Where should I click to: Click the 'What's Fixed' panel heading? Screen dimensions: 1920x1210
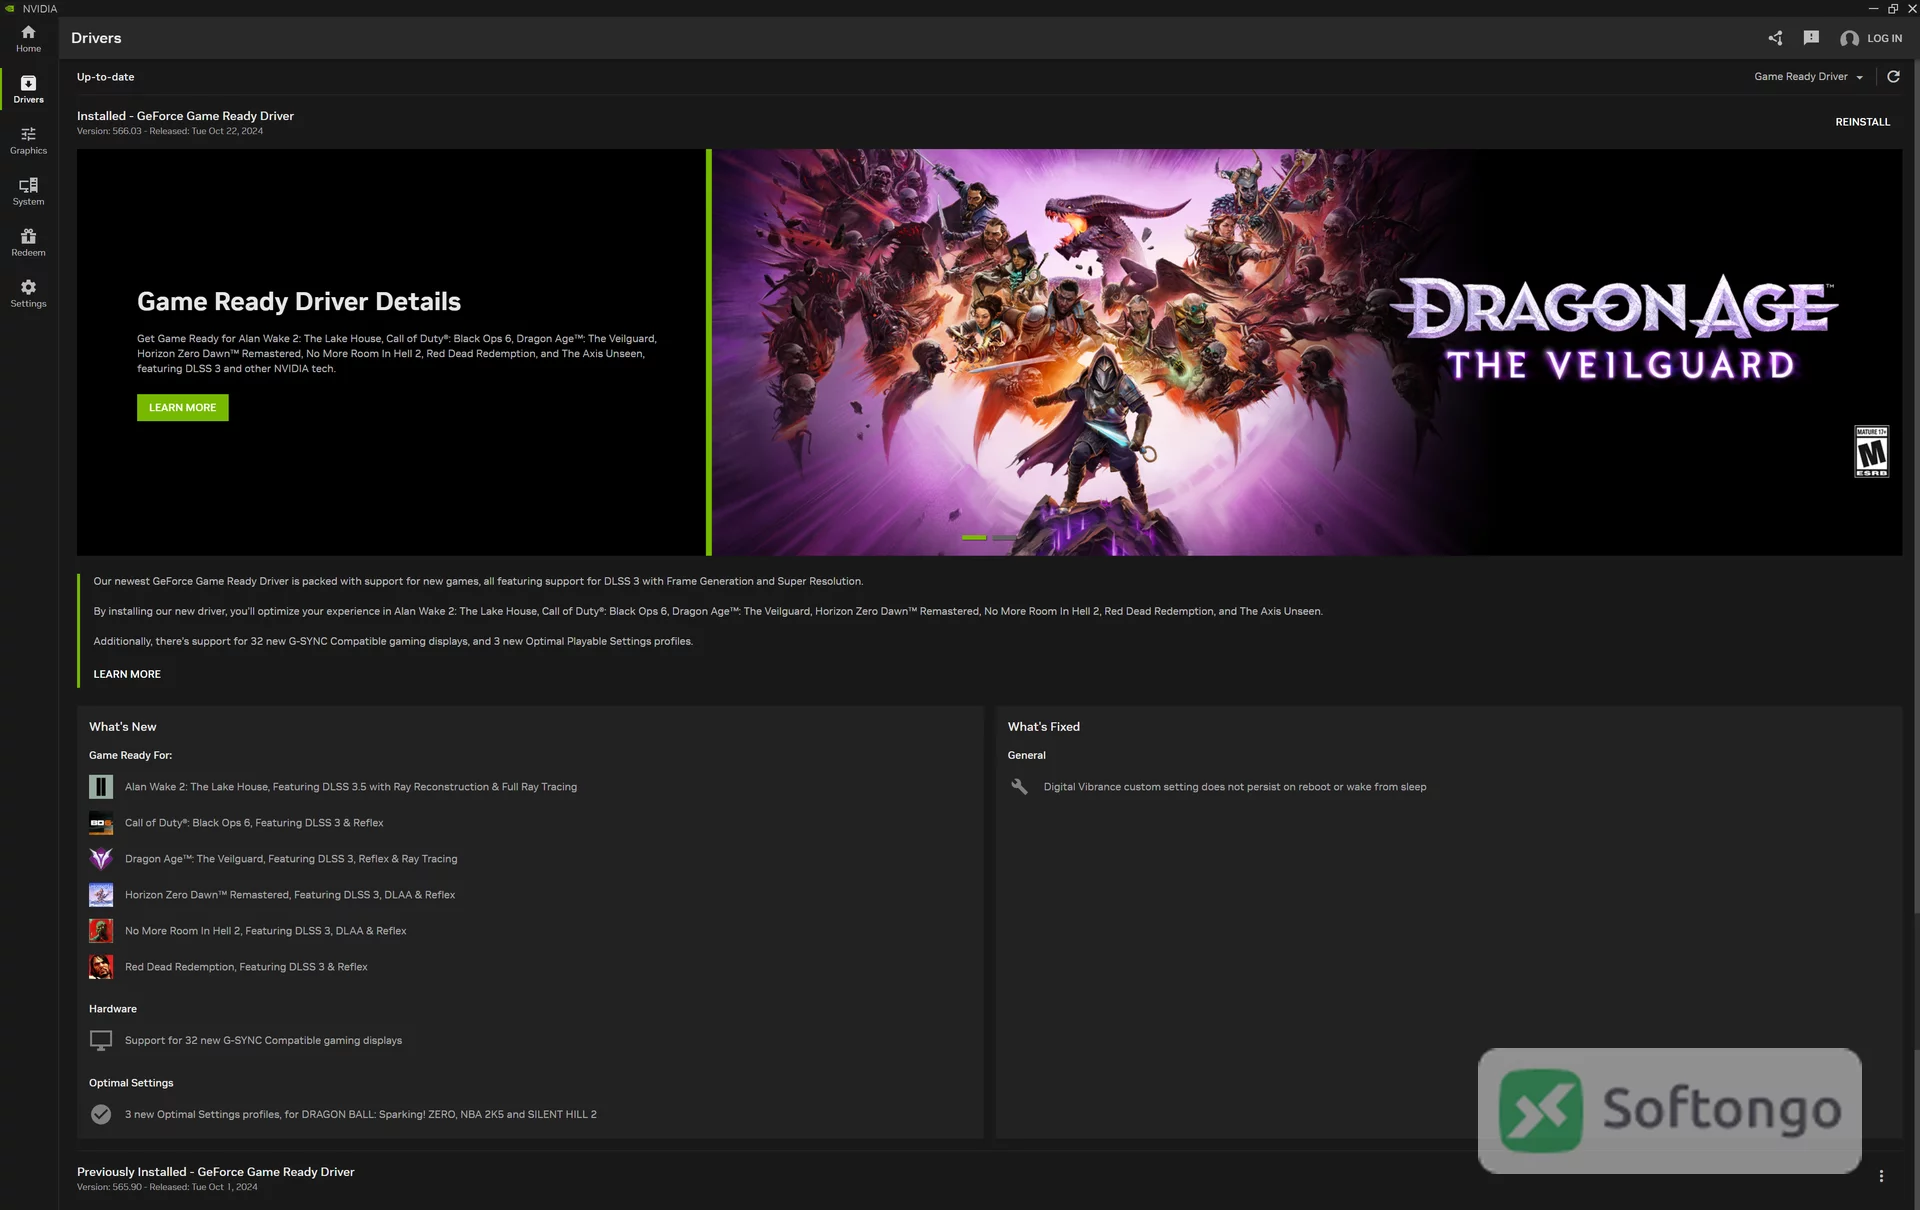[x=1043, y=727]
